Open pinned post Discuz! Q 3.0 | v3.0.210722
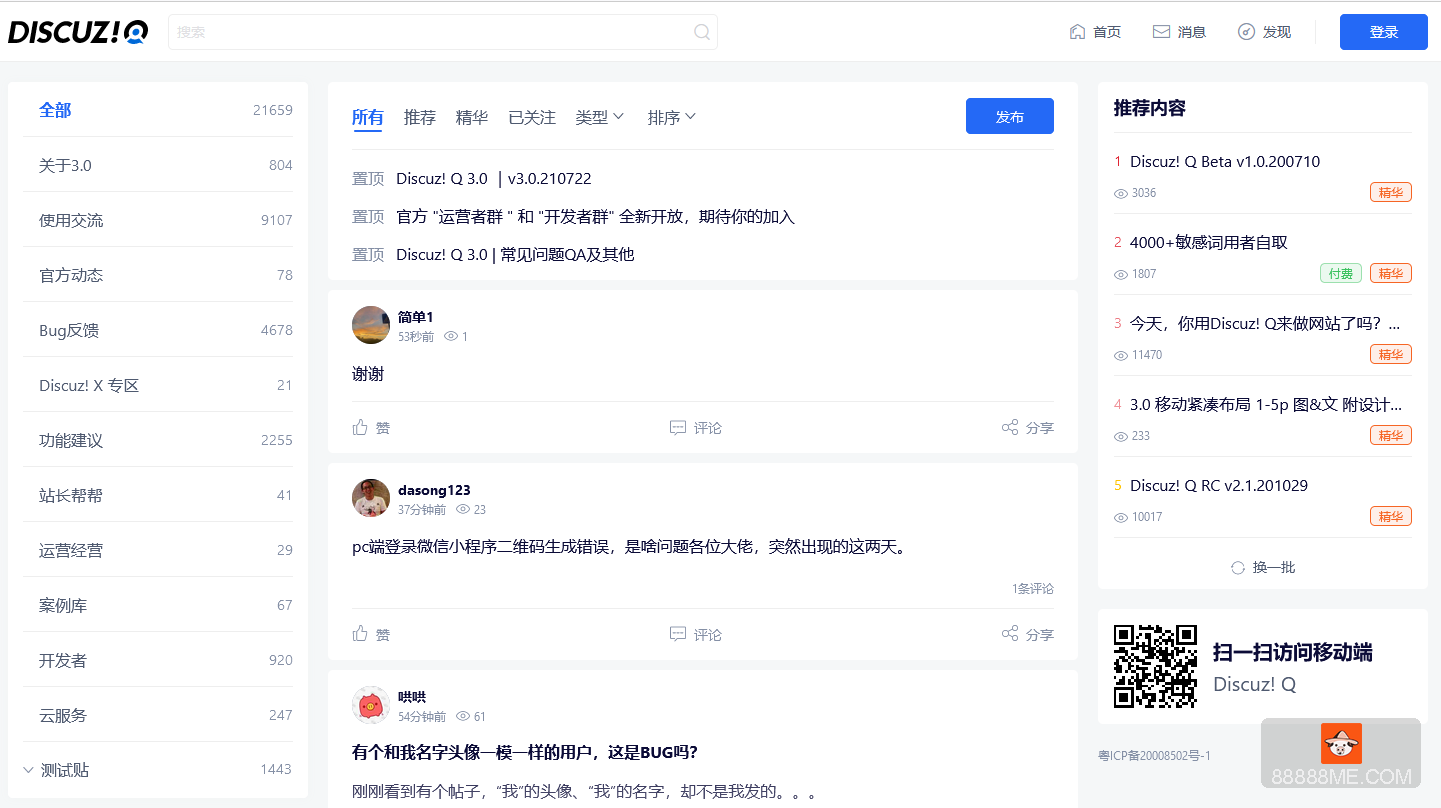 point(494,179)
